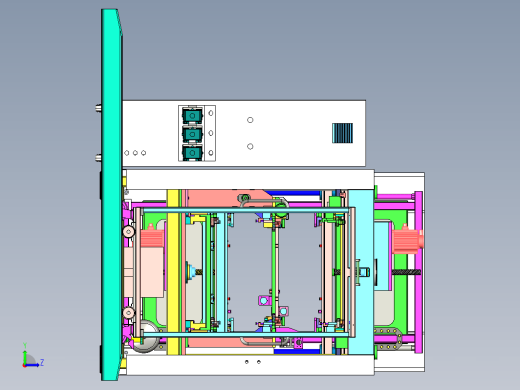Select the blue striped vent grille
The image size is (520, 390).
coord(342,133)
